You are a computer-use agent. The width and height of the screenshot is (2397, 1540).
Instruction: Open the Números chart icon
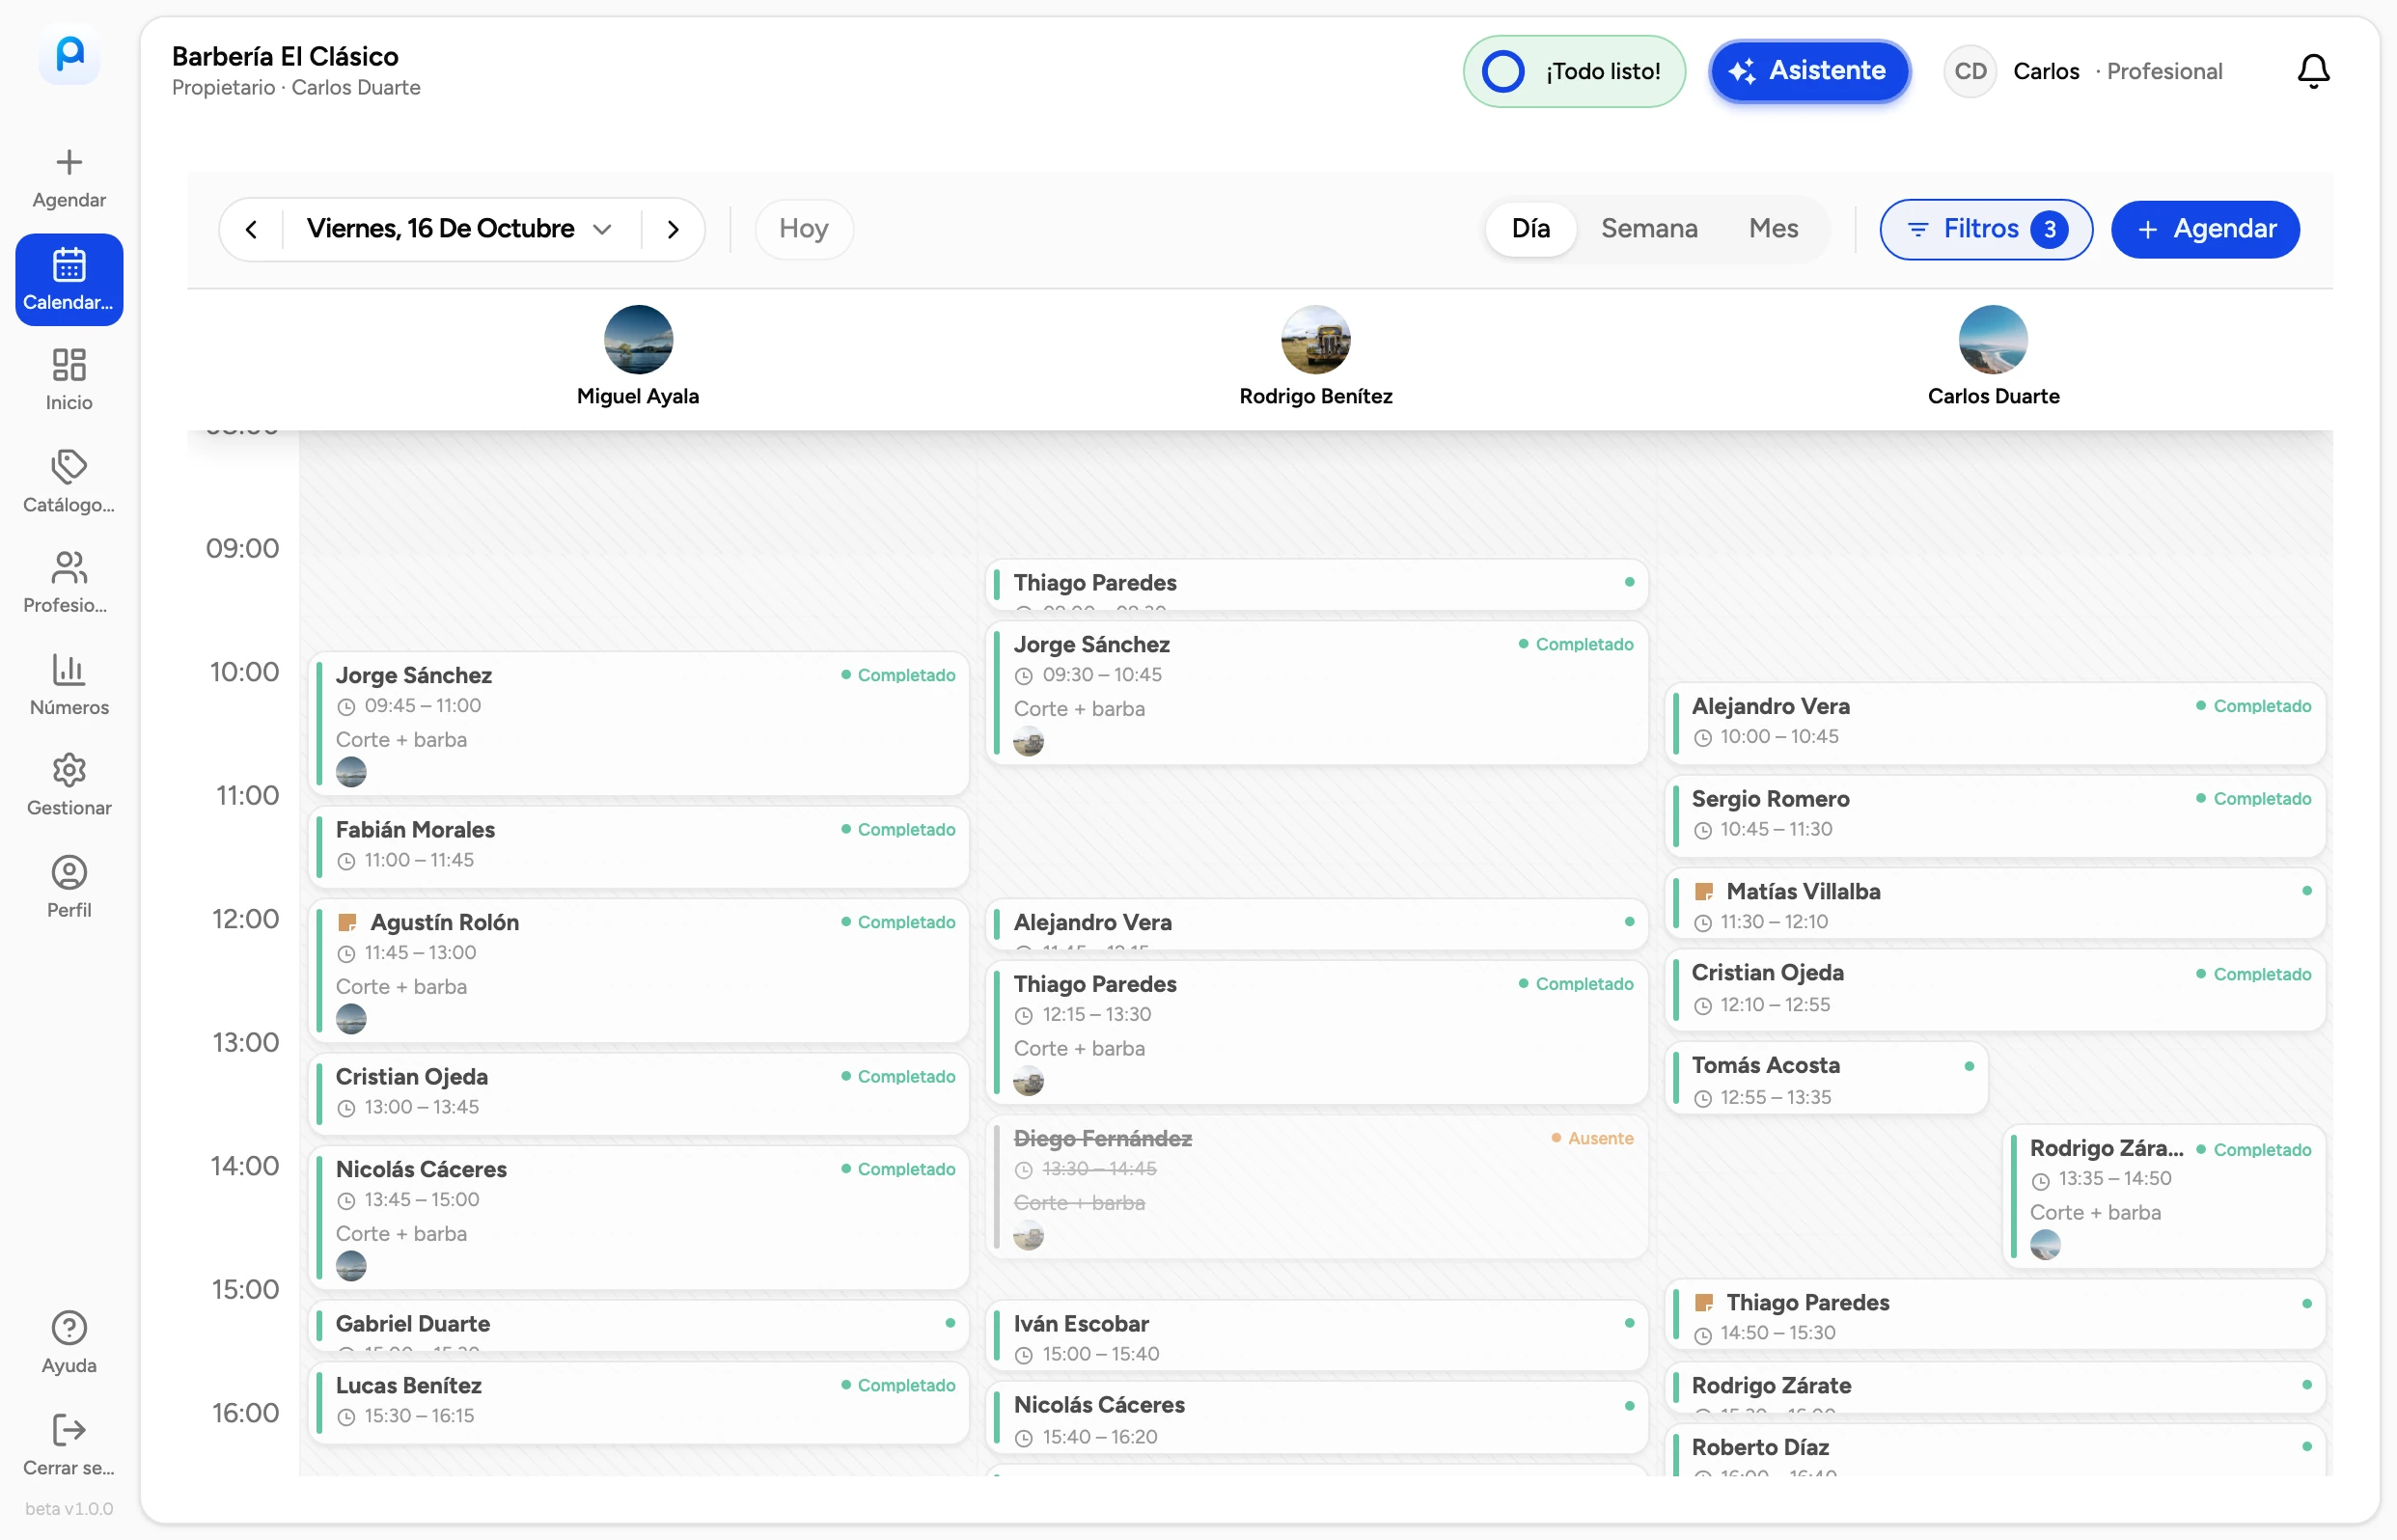[x=69, y=669]
